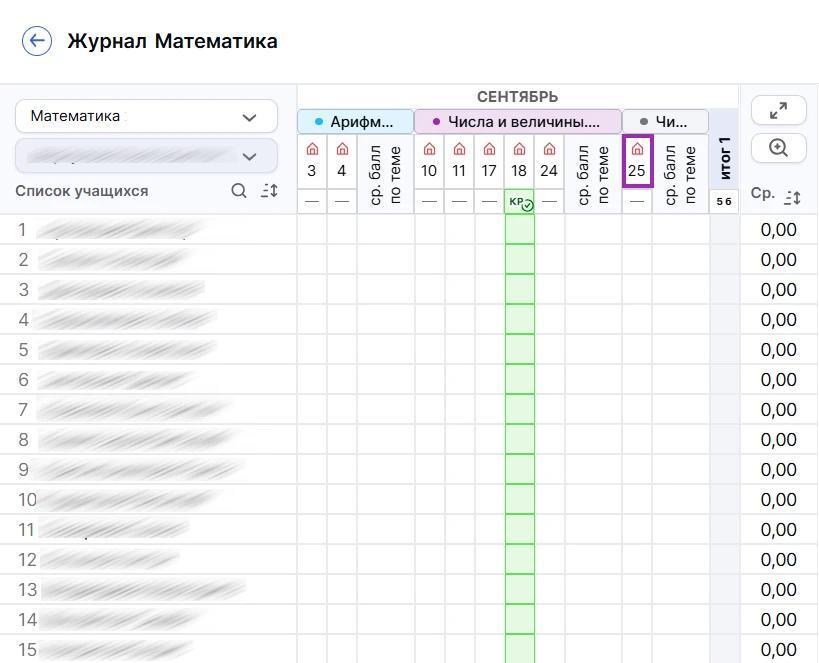Screen dimensions: 819x663
Task: Open the Математика subject dropdown
Action: click(146, 116)
